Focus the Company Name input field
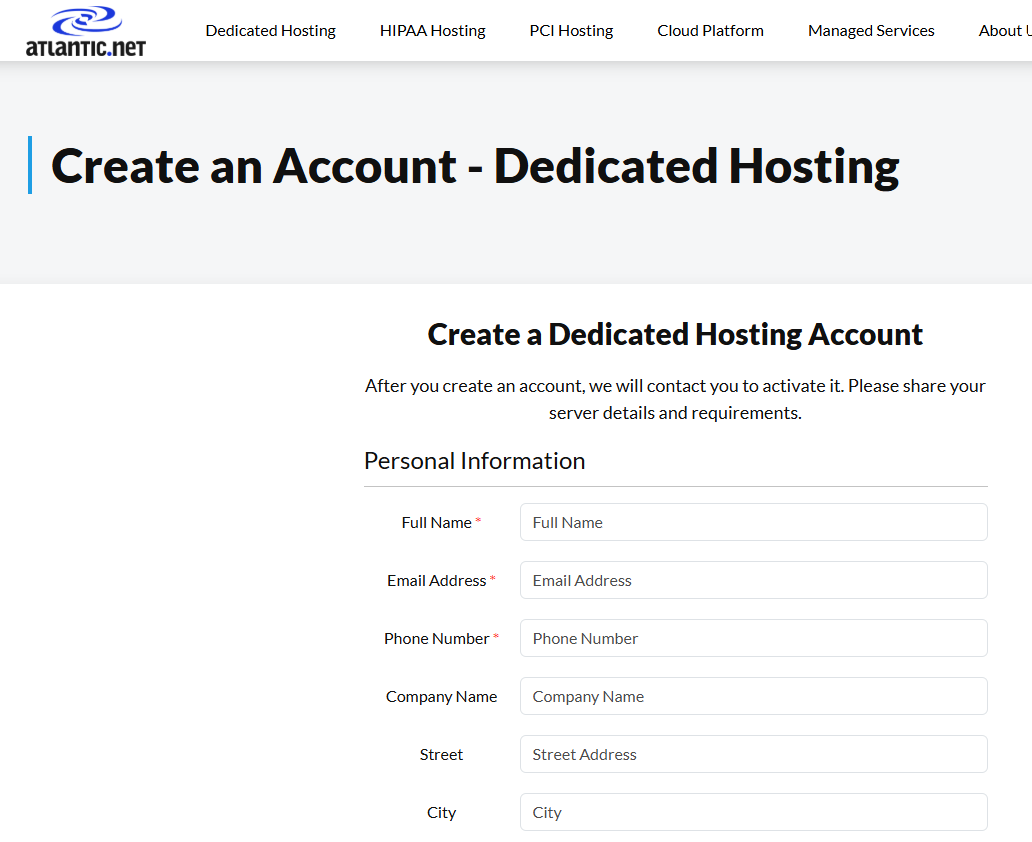 coord(754,696)
